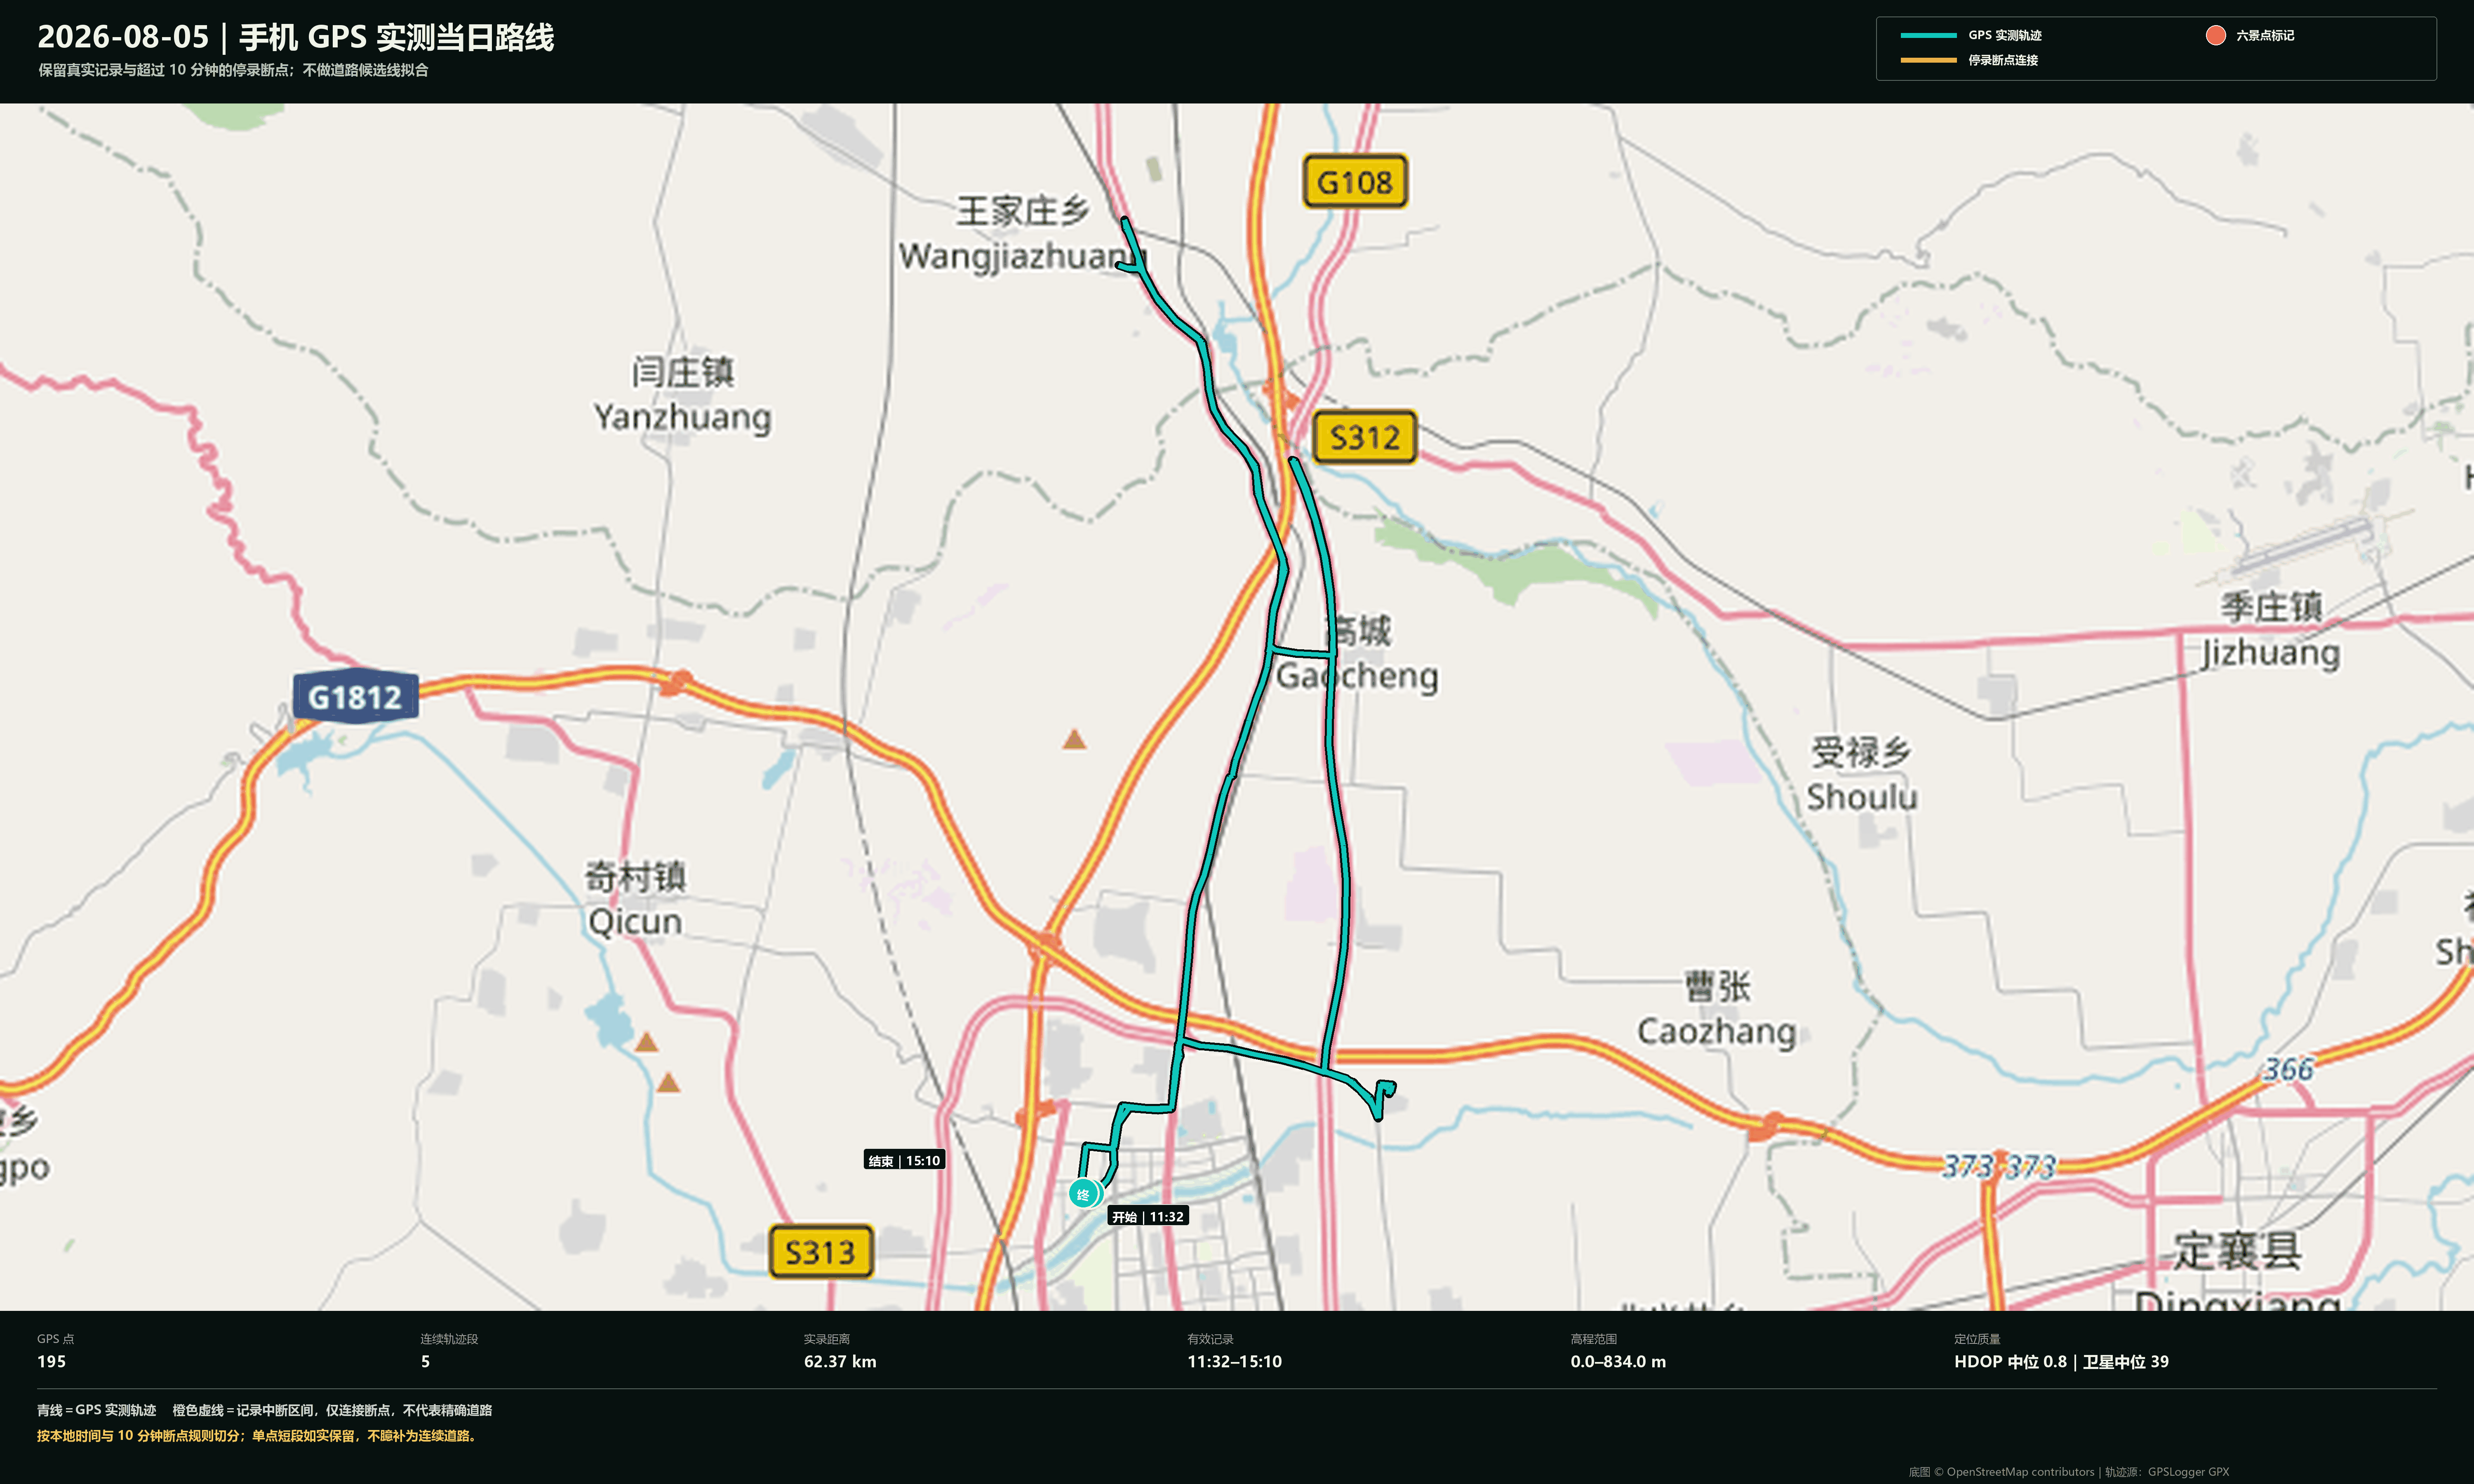Viewport: 2474px width, 1484px height.
Task: Click the subtitle about 10 分钟的停录断点
Action: [x=233, y=70]
